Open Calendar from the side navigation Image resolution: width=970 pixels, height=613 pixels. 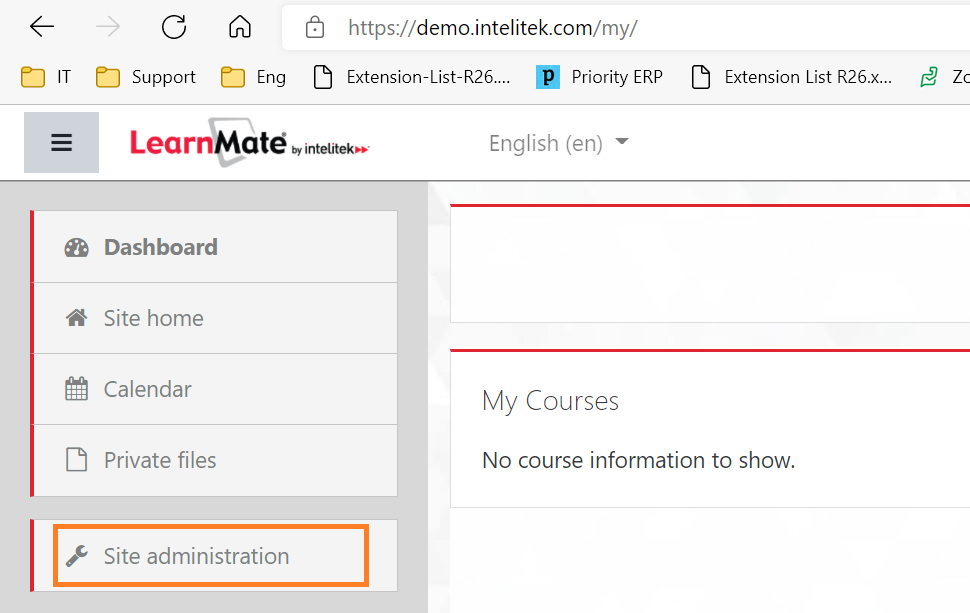tap(215, 389)
